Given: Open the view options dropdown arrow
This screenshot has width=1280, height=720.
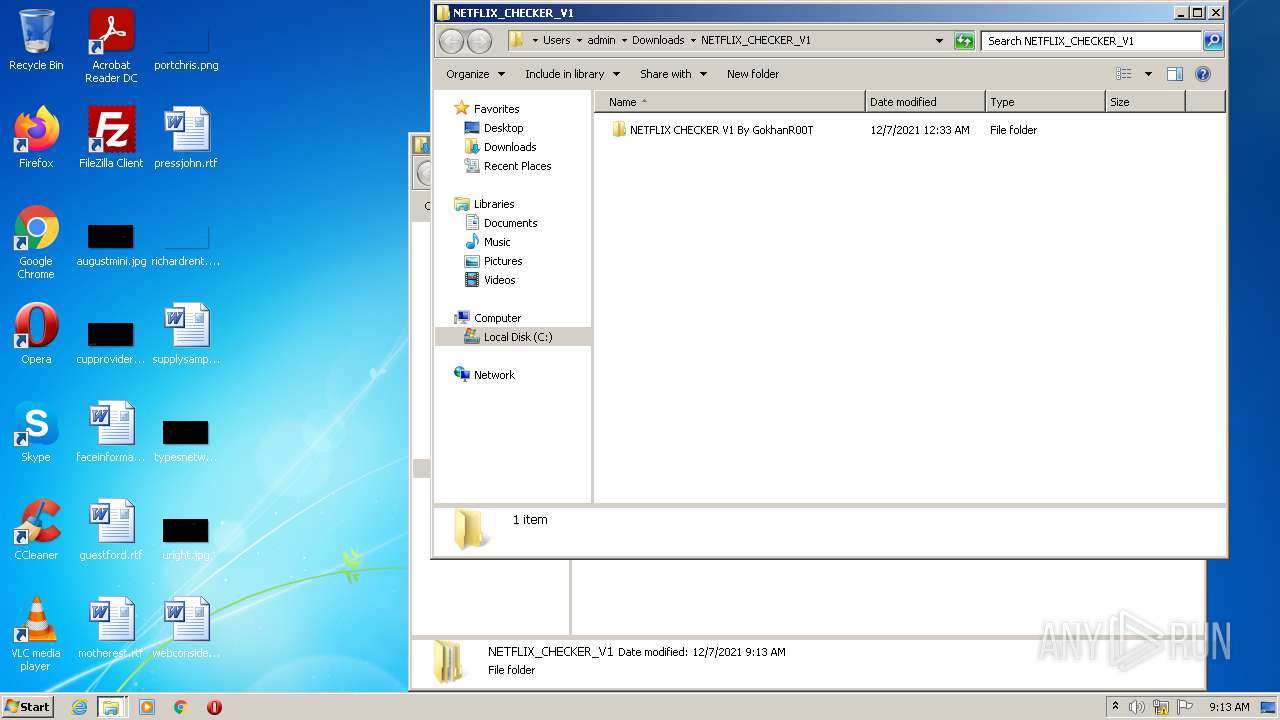Looking at the screenshot, I should [x=1148, y=74].
